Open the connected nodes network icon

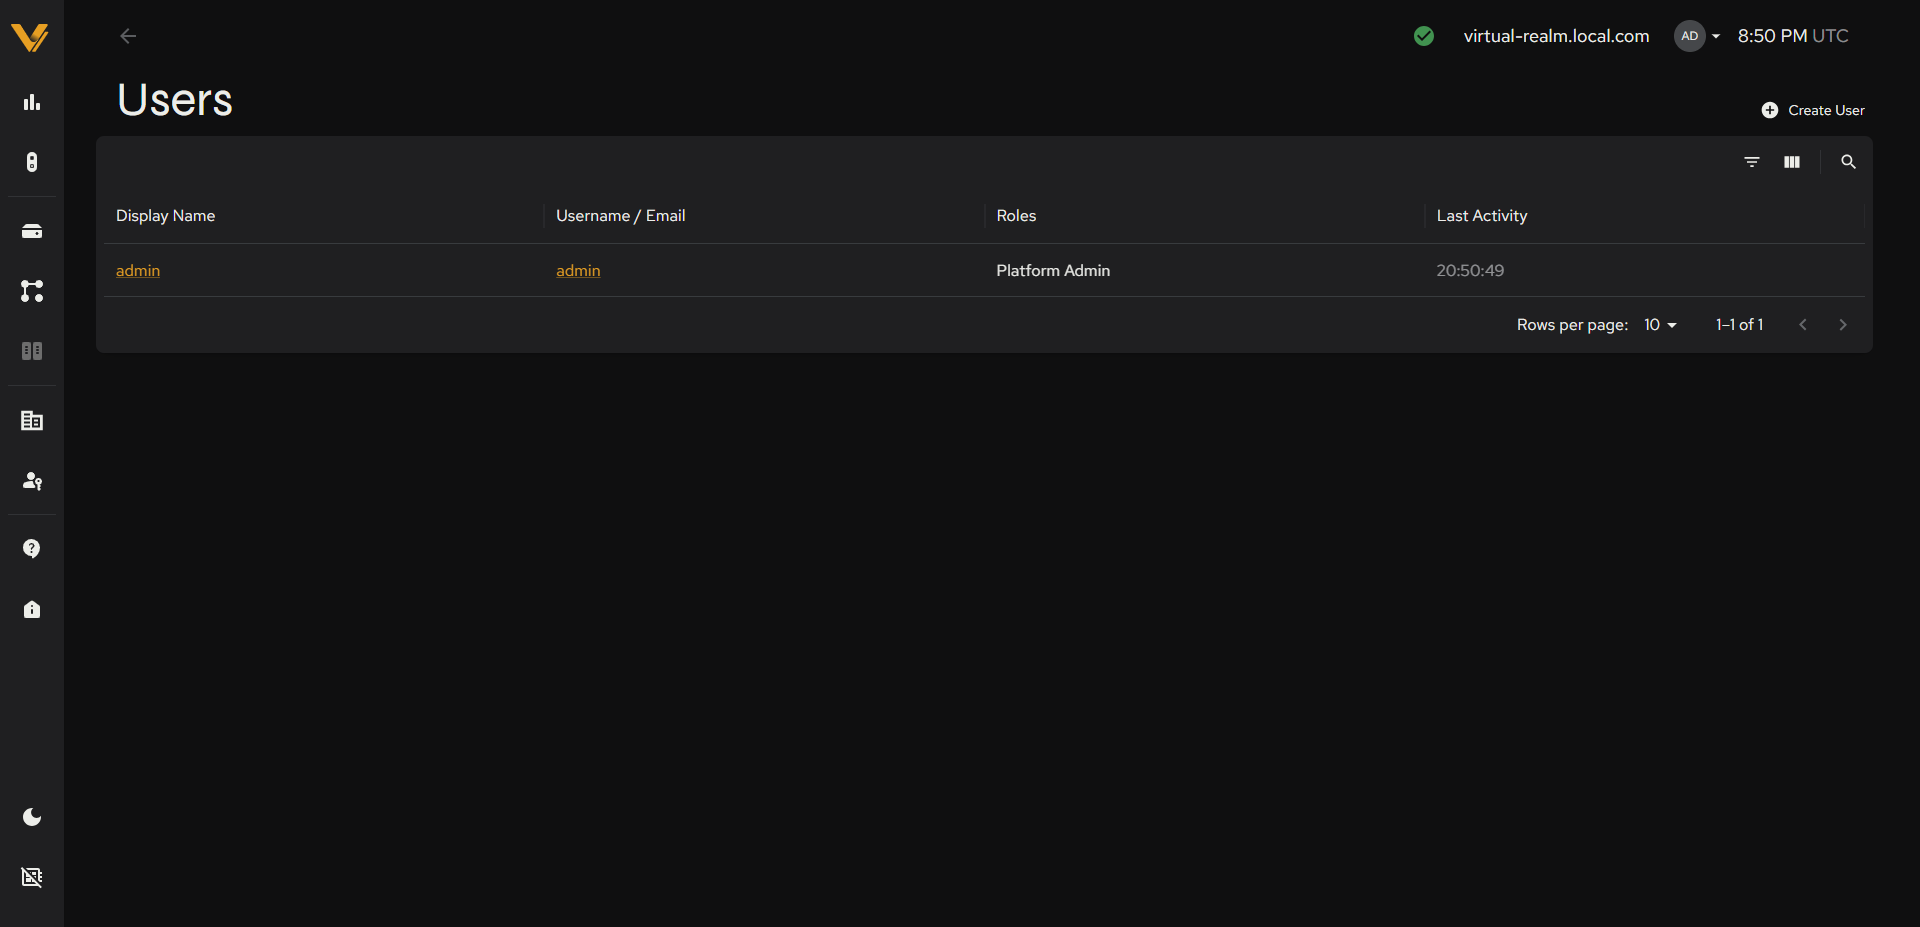32,291
